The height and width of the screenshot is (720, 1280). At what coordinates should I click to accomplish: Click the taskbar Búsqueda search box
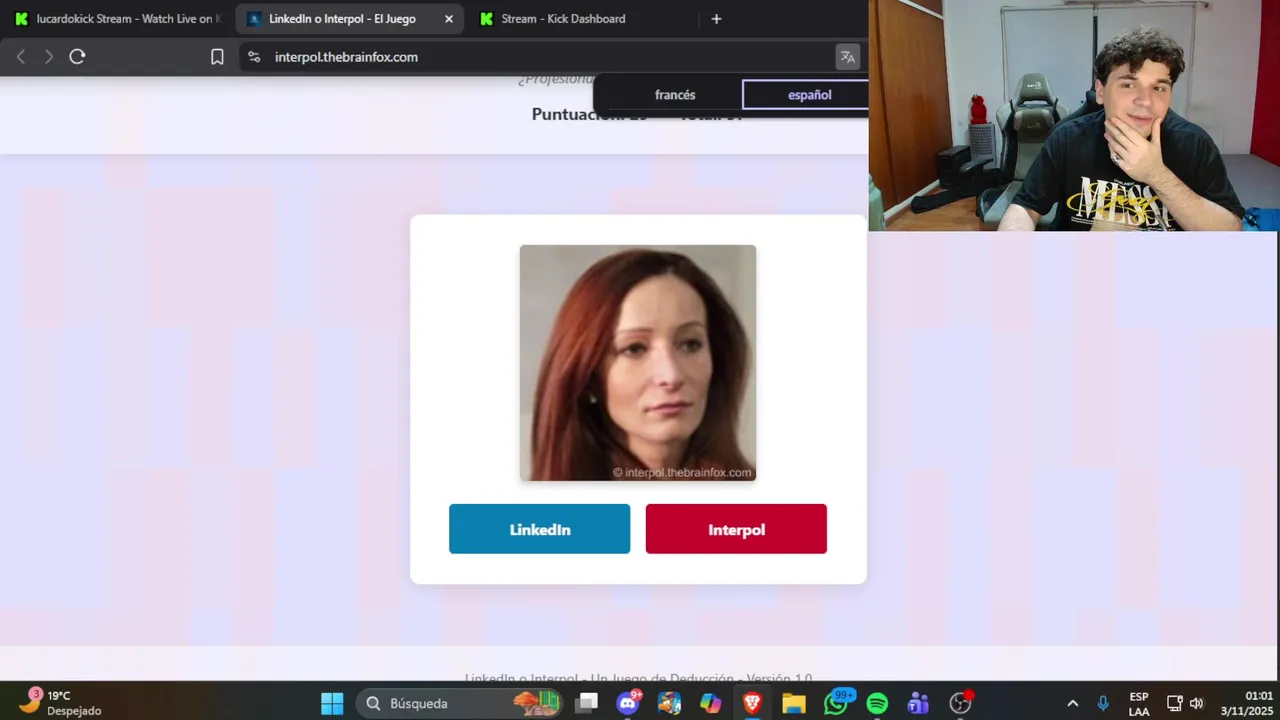tap(461, 703)
